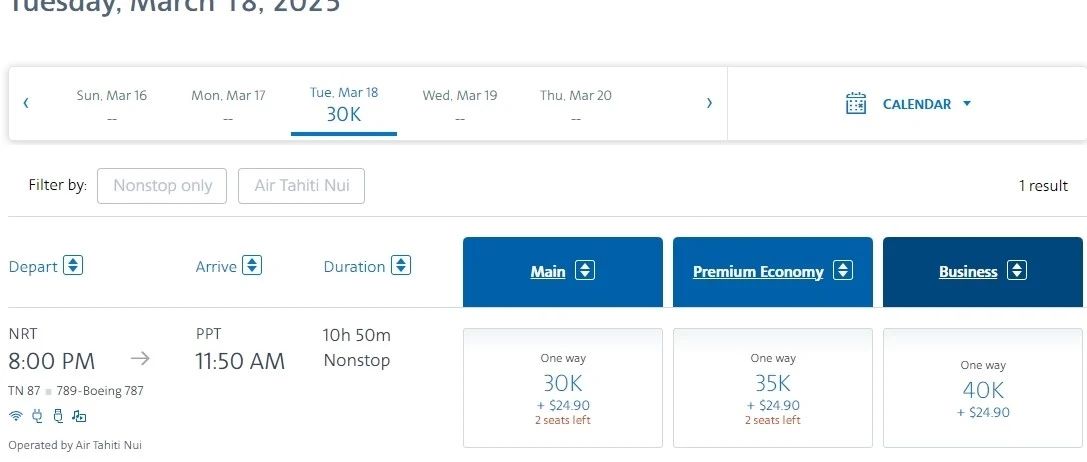1087x462 pixels.
Task: Click the in-flight entertainment amenity icon
Action: (x=80, y=416)
